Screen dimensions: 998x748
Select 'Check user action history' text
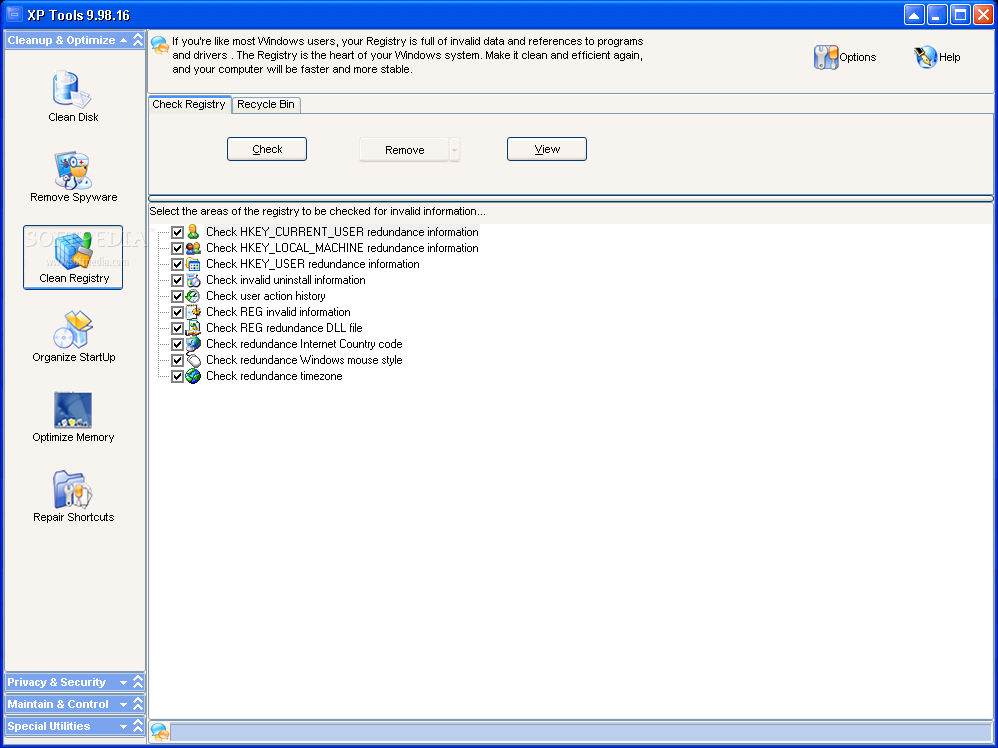265,296
